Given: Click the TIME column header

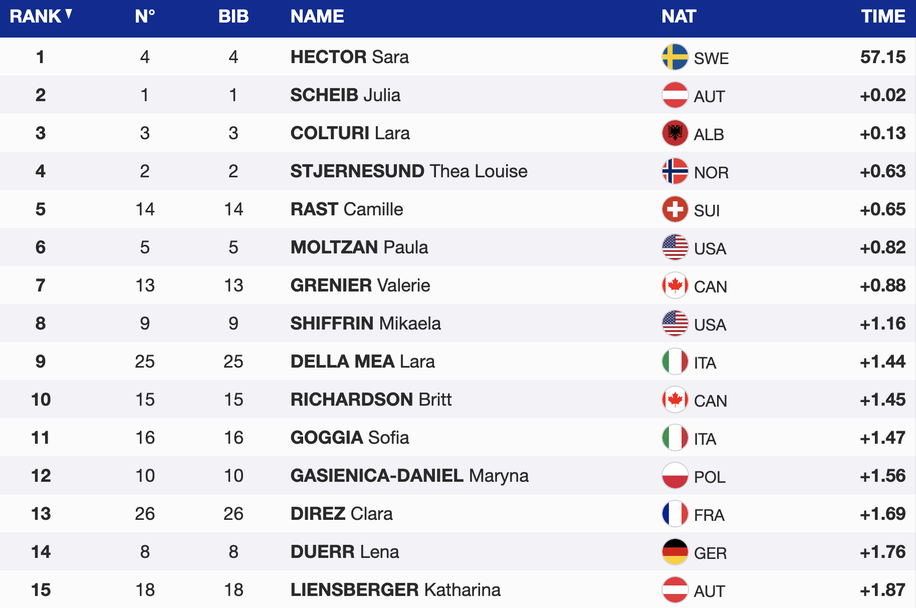Looking at the screenshot, I should click(x=883, y=17).
